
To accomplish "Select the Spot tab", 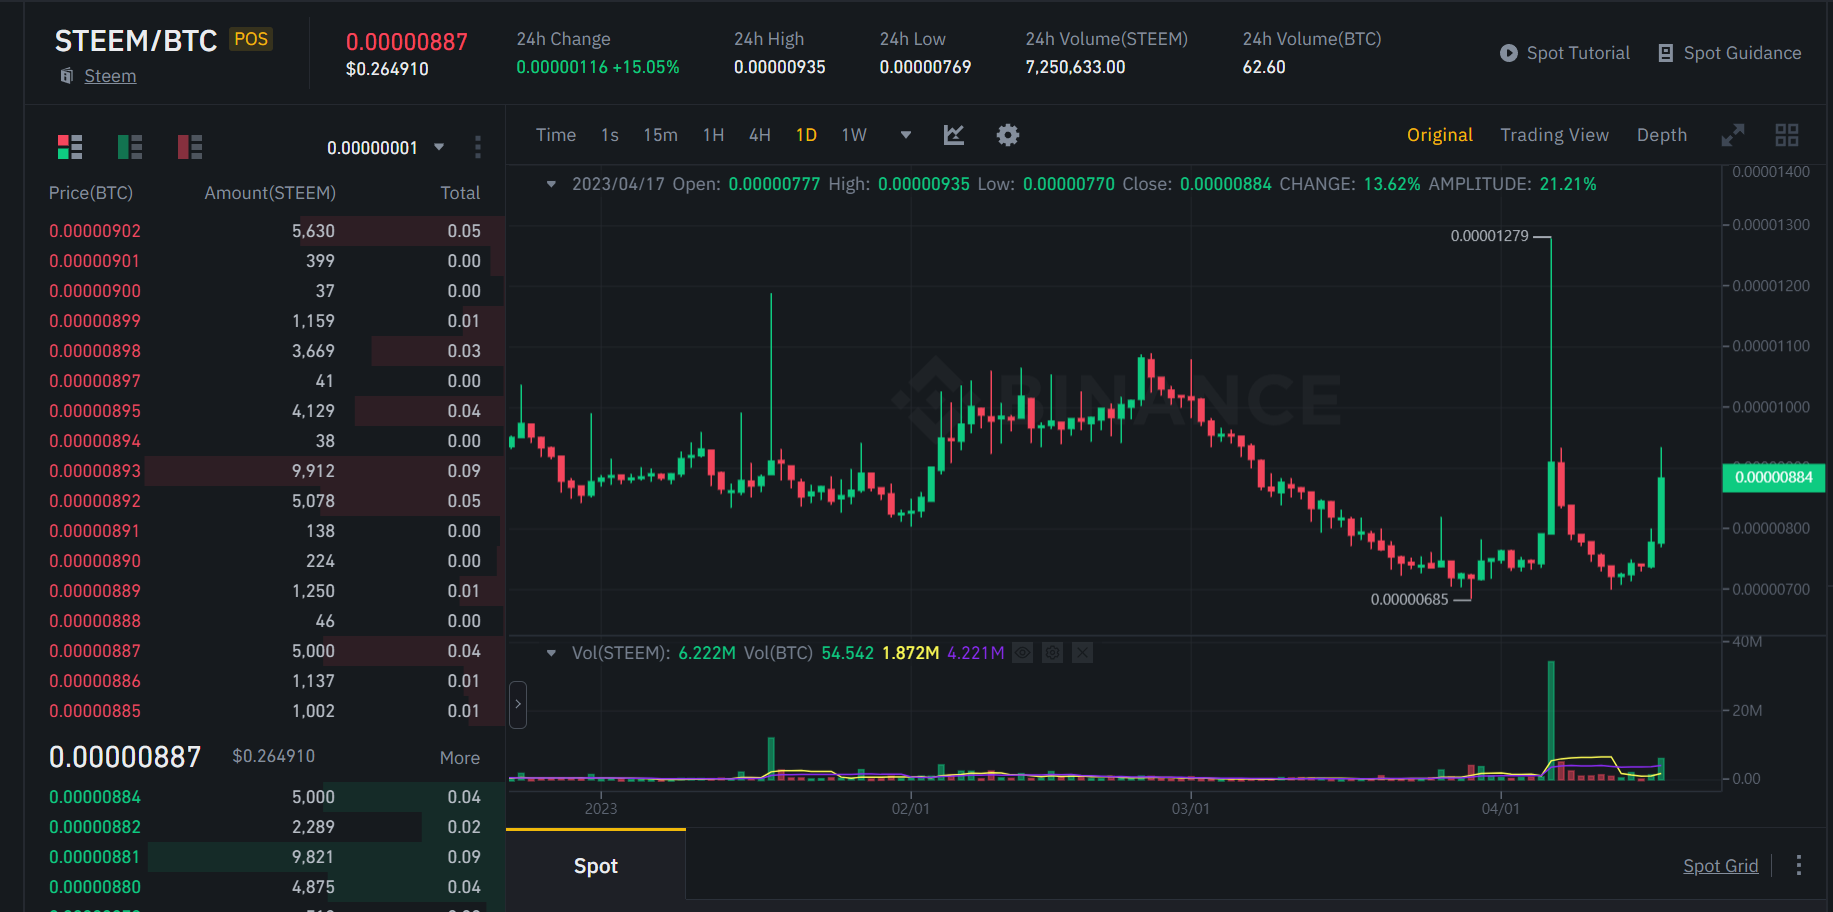I will pyautogui.click(x=596, y=866).
